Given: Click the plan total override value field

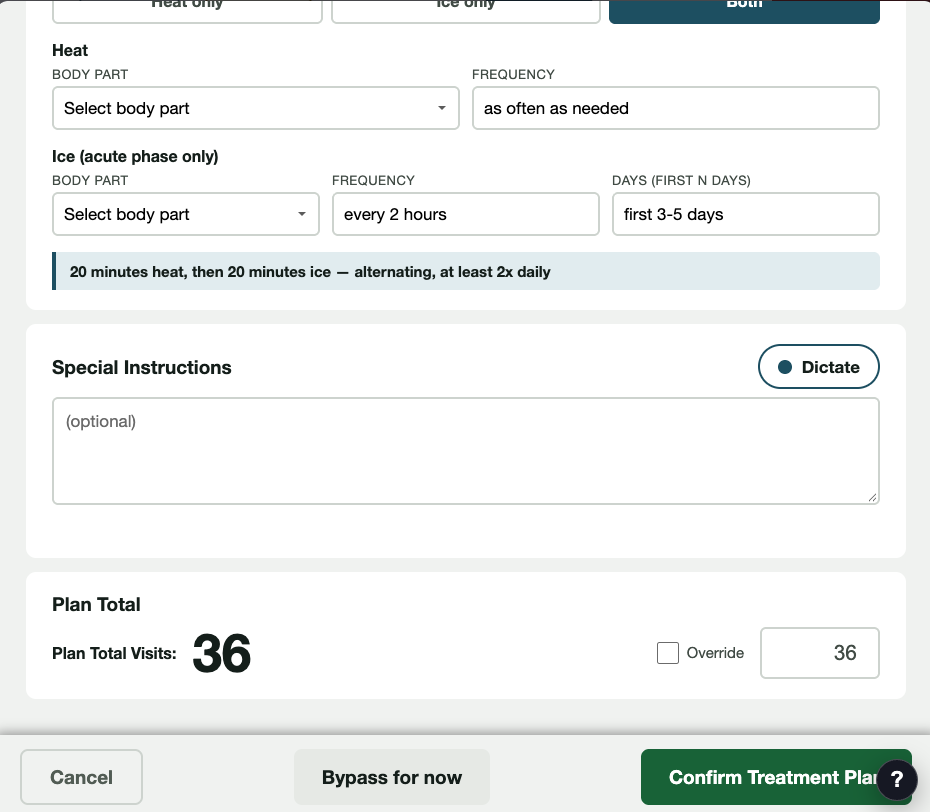Looking at the screenshot, I should click(820, 653).
